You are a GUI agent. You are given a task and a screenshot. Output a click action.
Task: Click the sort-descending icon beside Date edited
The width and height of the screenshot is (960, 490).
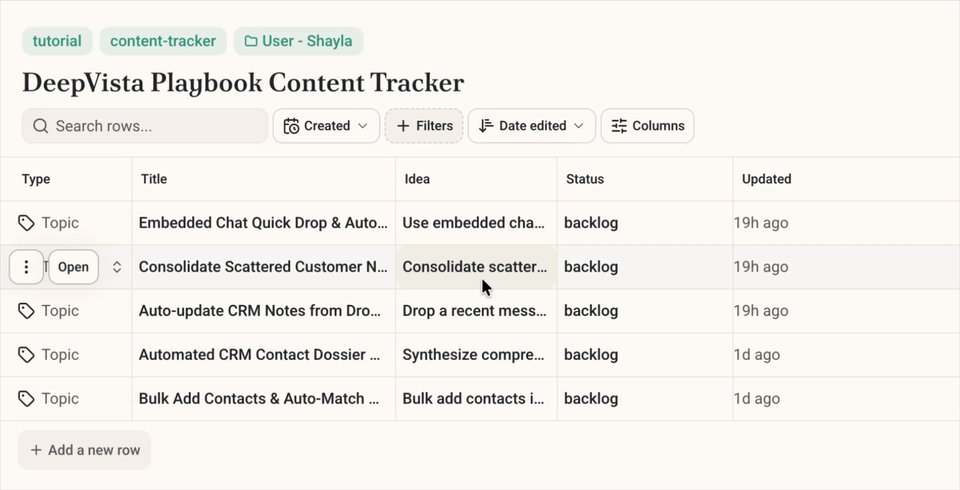tap(486, 126)
